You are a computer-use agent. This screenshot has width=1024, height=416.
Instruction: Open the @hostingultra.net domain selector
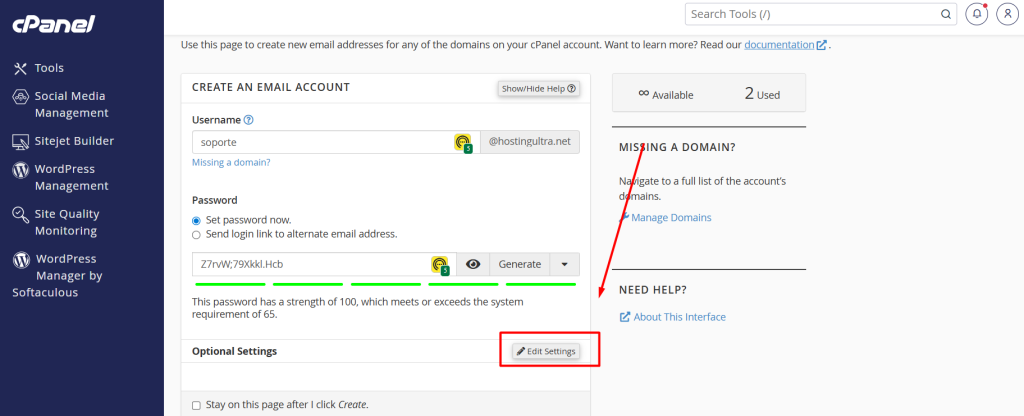[530, 143]
